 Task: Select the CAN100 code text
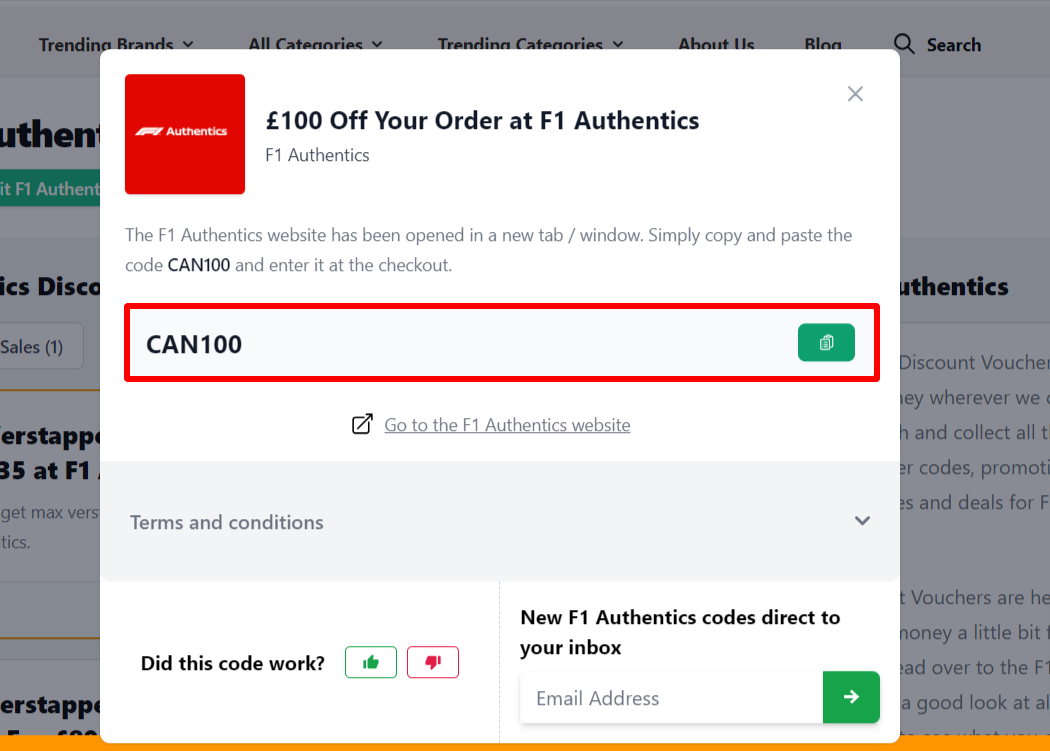[194, 344]
